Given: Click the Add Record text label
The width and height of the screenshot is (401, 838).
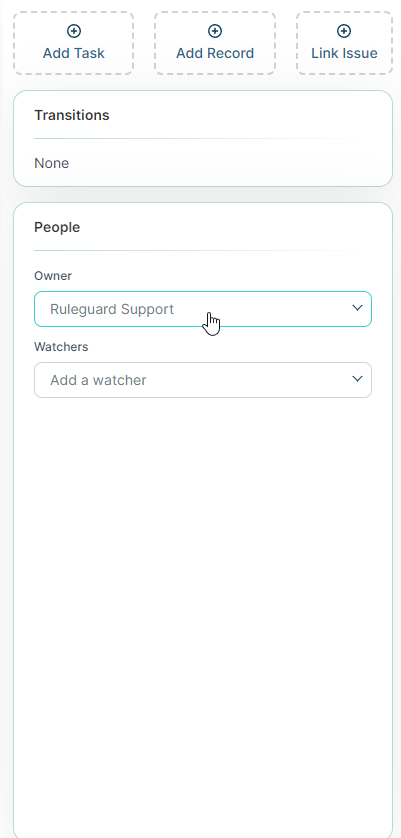Looking at the screenshot, I should (x=215, y=53).
